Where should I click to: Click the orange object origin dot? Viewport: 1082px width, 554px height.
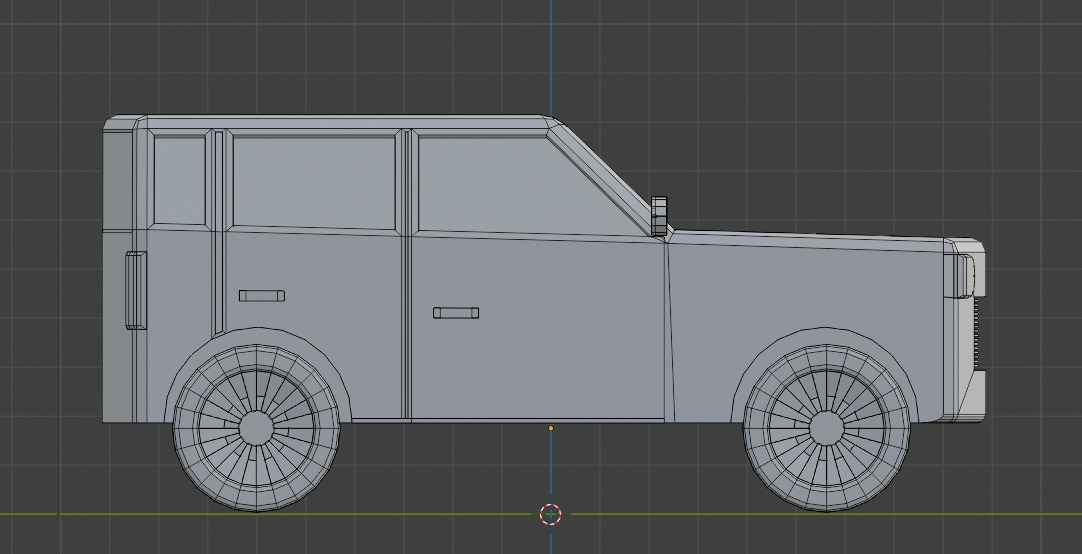(x=551, y=428)
